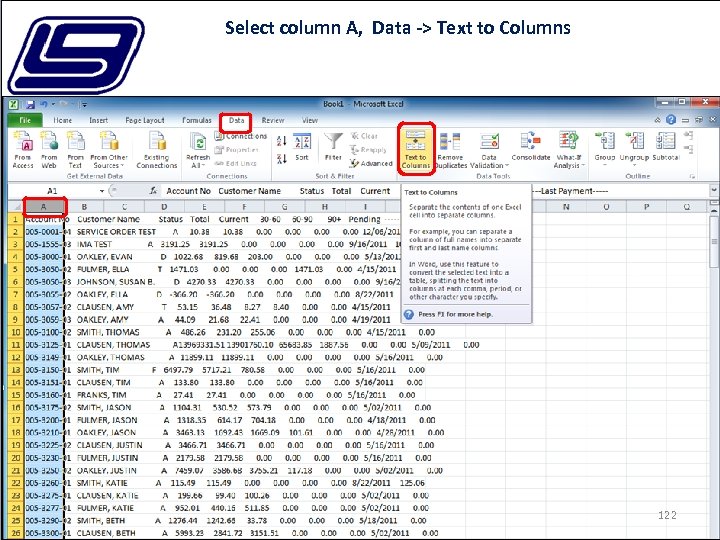Click the Edit Links ribbon item
720x540 pixels.
pyautogui.click(x=236, y=163)
